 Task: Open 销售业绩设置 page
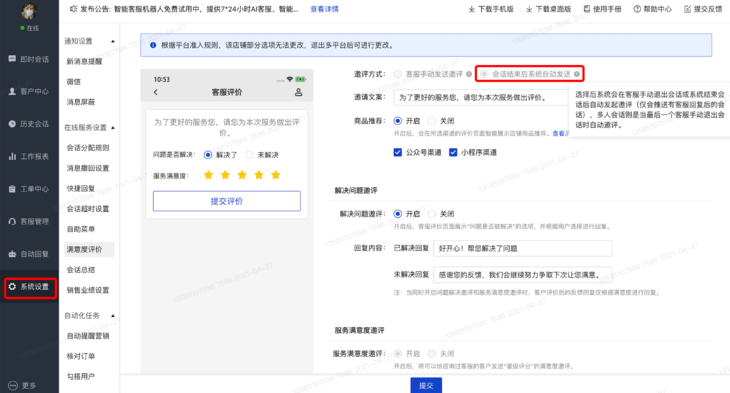pos(88,290)
